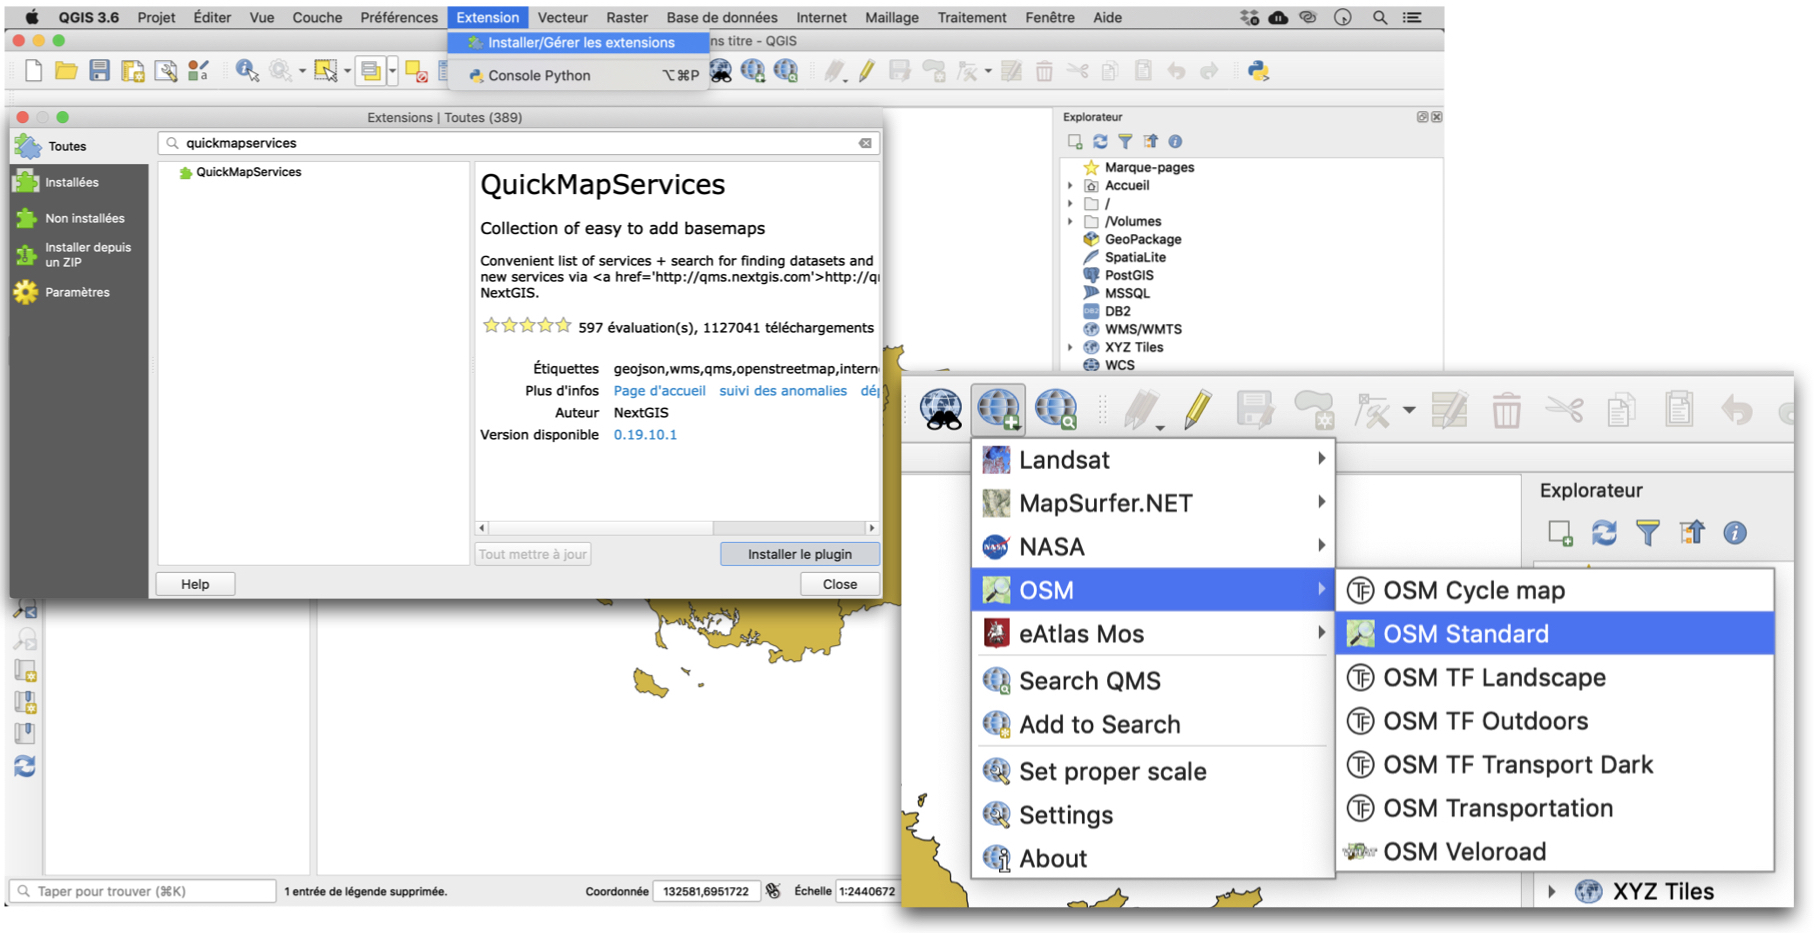
Task: Open the Page d'accueil link
Action: pyautogui.click(x=659, y=391)
